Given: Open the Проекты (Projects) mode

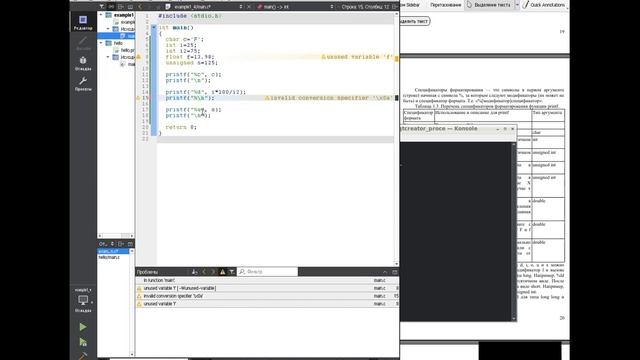Looking at the screenshot, I should tap(83, 84).
